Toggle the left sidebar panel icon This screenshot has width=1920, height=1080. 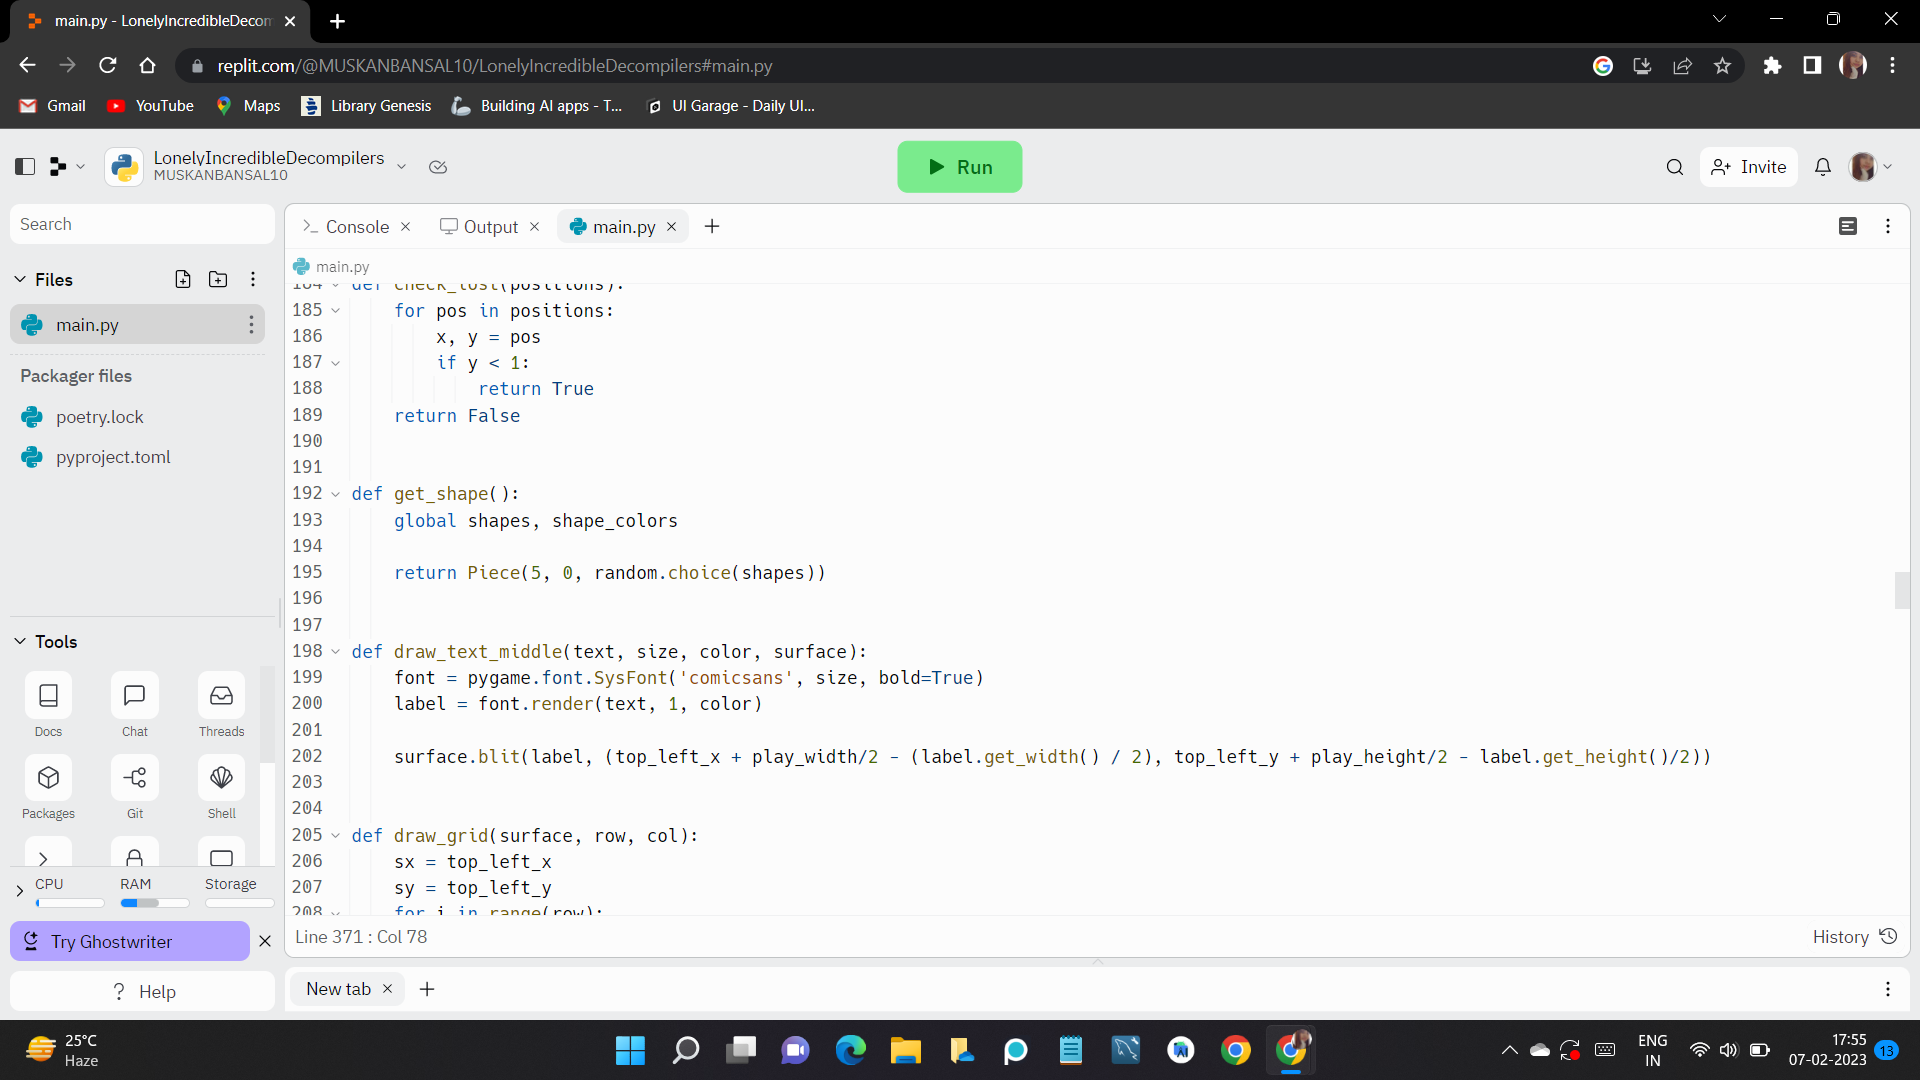25,166
